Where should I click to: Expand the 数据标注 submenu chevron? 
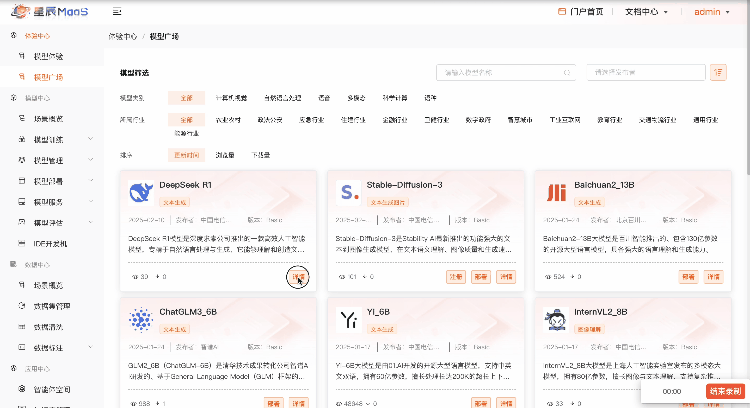pyautogui.click(x=90, y=347)
